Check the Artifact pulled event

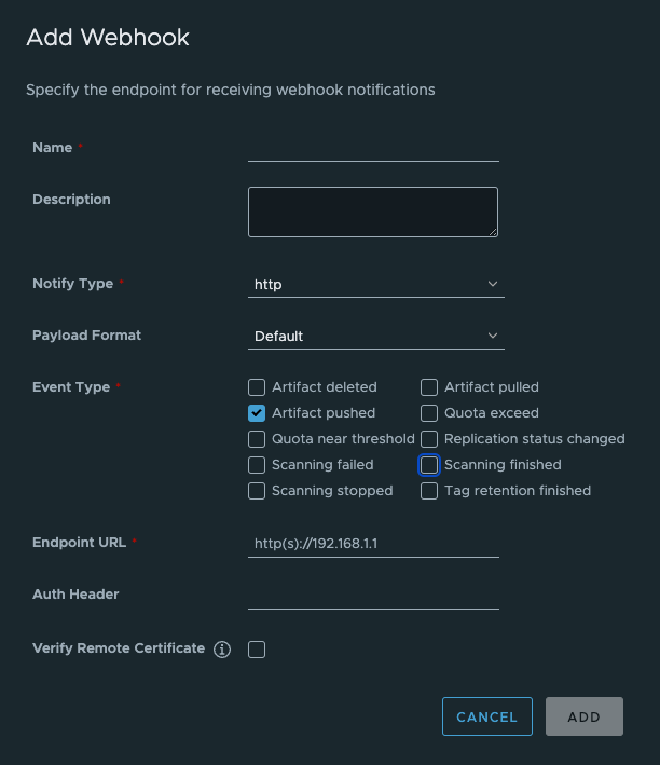[x=430, y=388]
